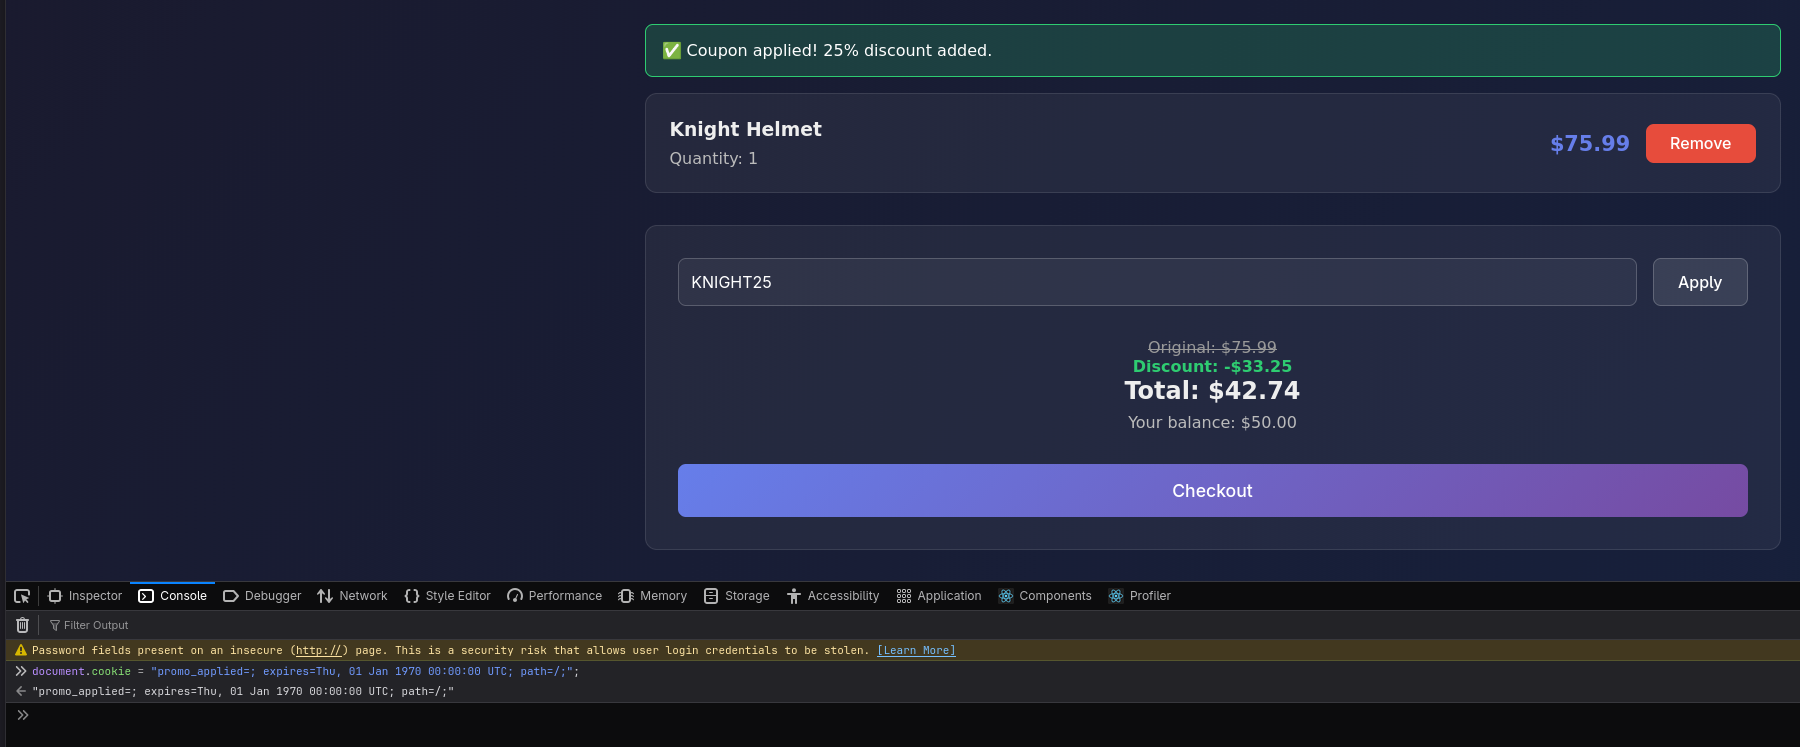Open React Components panel
This screenshot has height=747, width=1800.
1045,596
